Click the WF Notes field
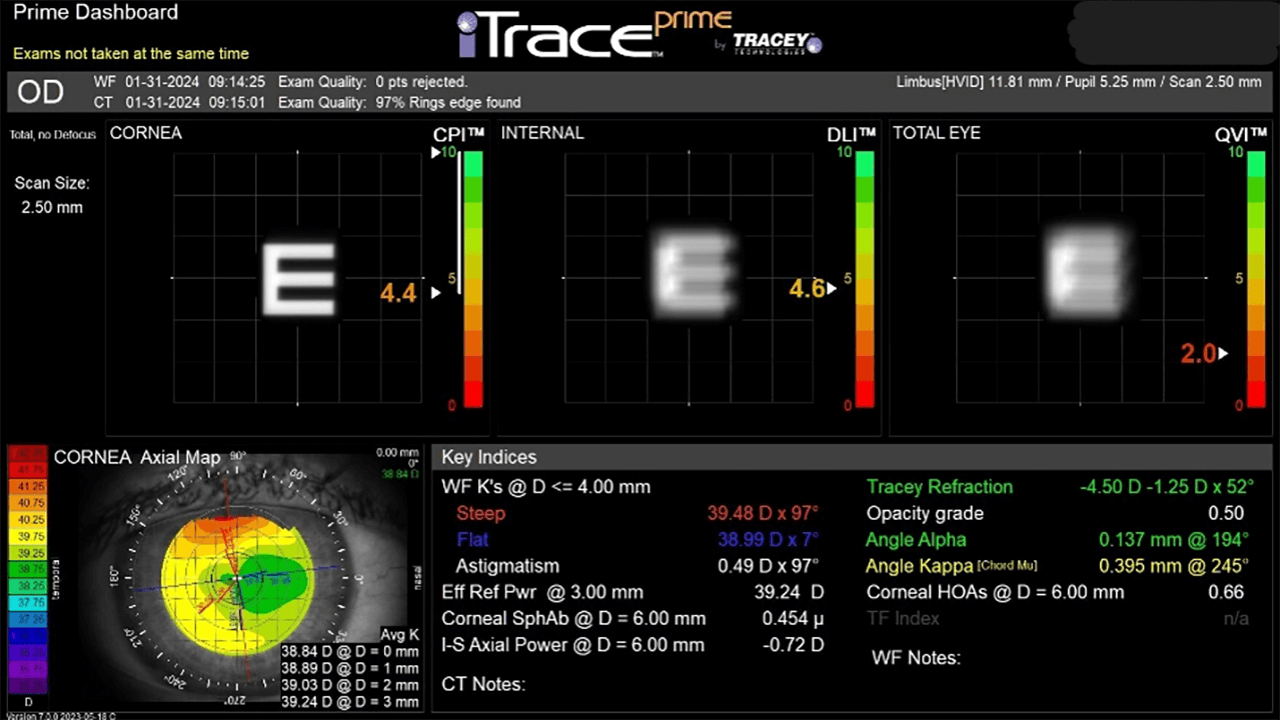The image size is (1280, 720). 916,658
